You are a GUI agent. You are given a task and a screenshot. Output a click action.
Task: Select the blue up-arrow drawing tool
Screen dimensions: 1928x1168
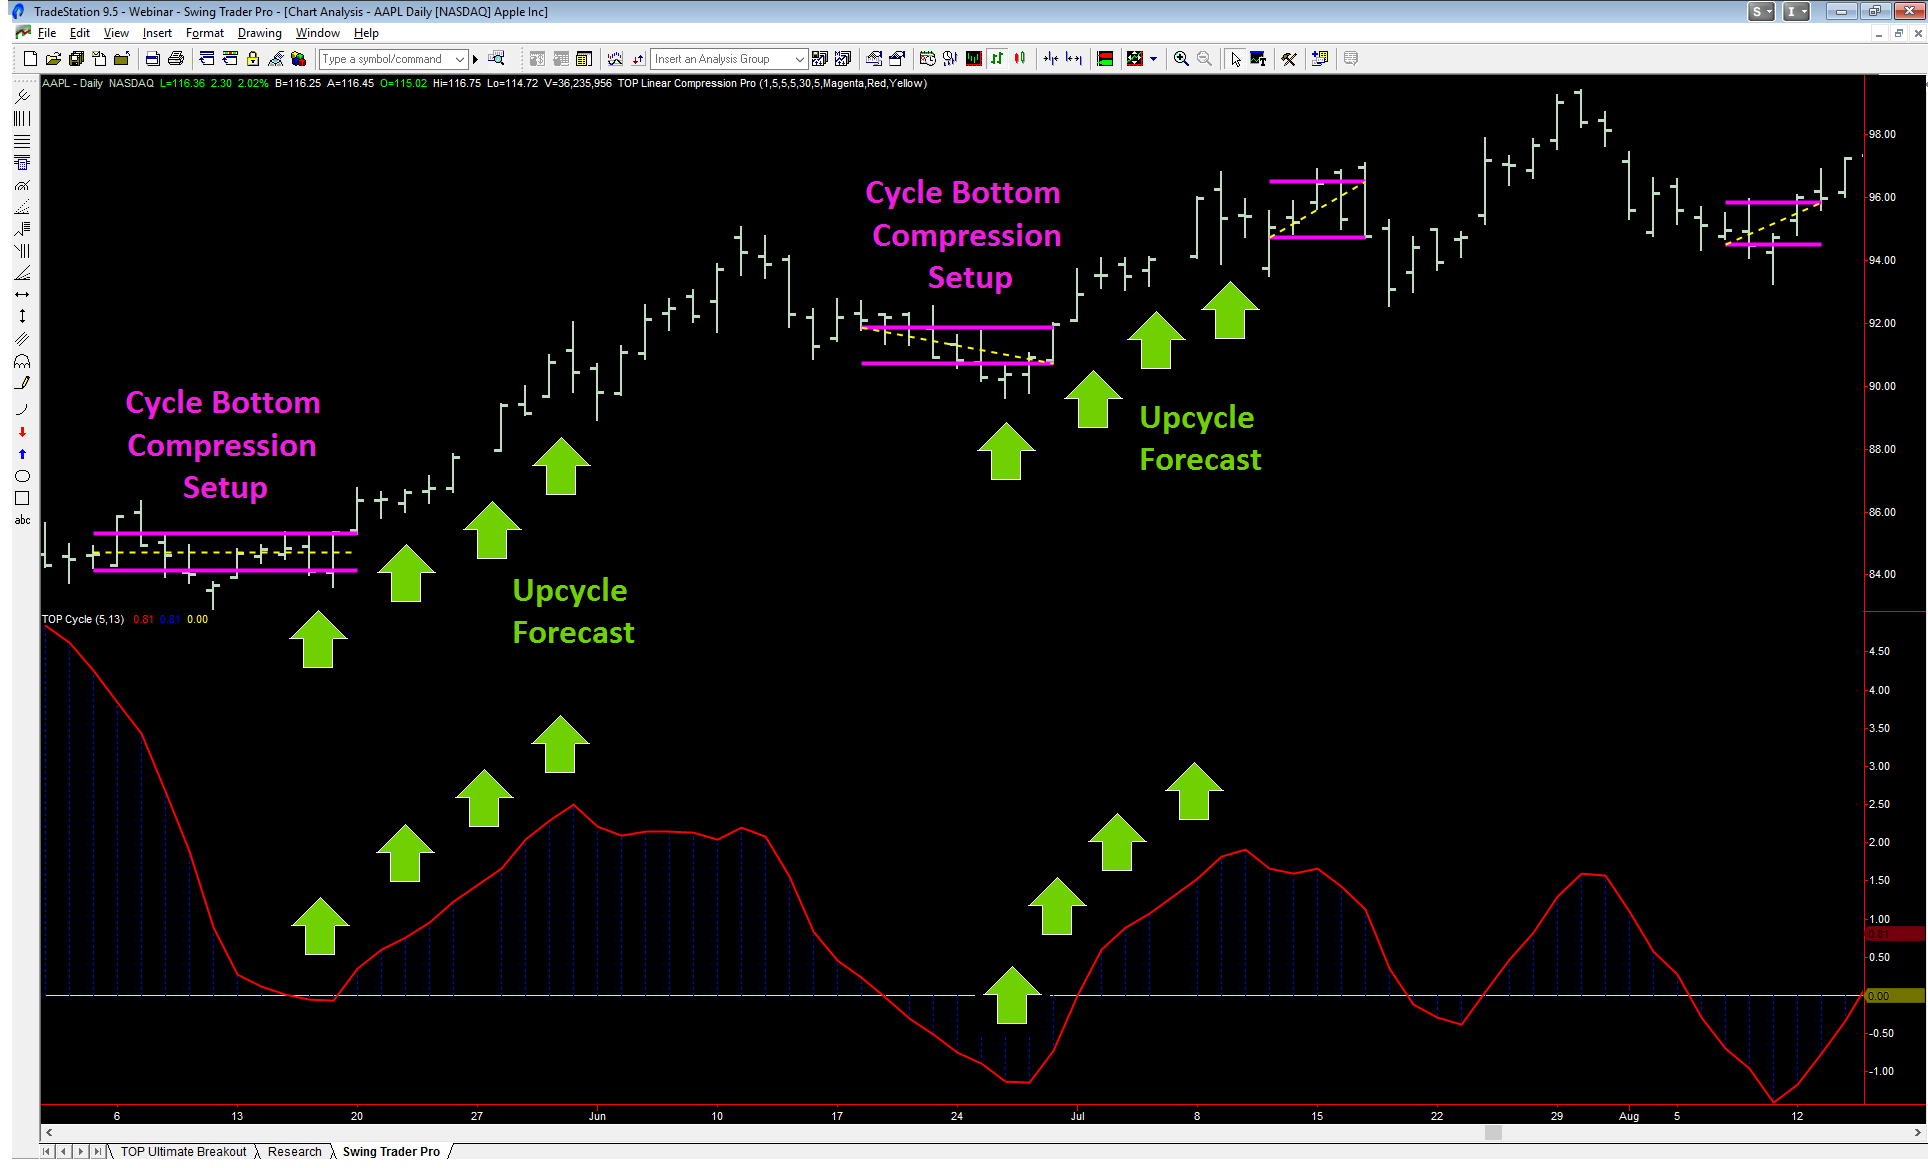coord(22,452)
